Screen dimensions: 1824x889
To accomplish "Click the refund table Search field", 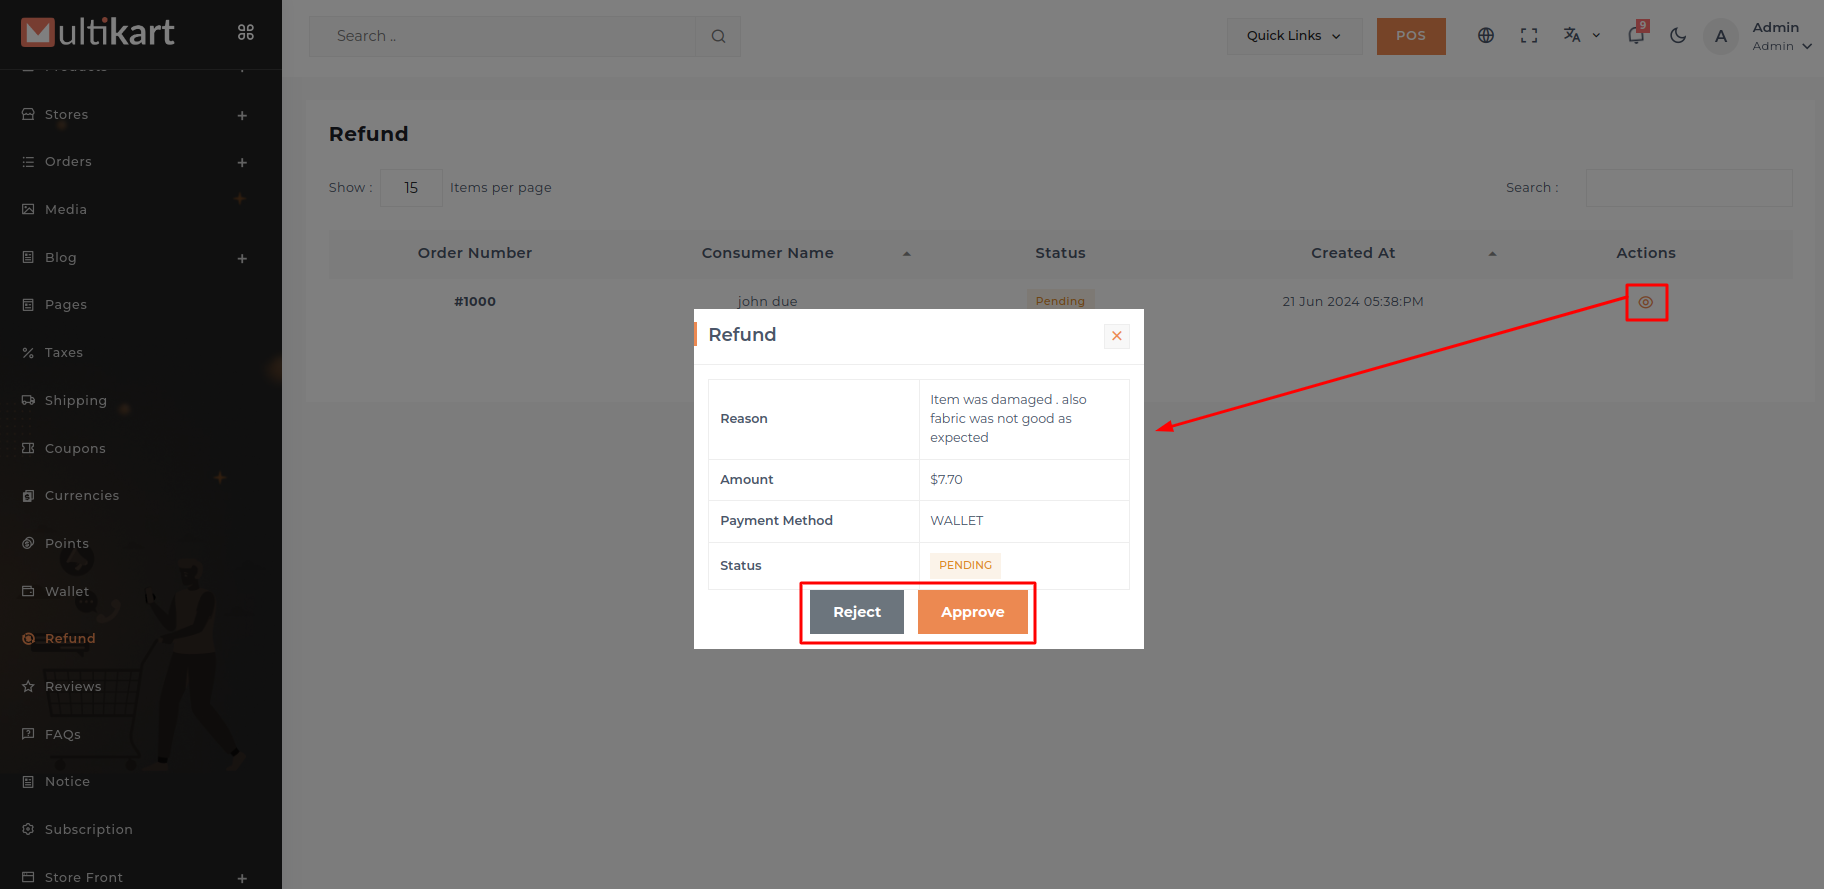I will [x=1688, y=188].
